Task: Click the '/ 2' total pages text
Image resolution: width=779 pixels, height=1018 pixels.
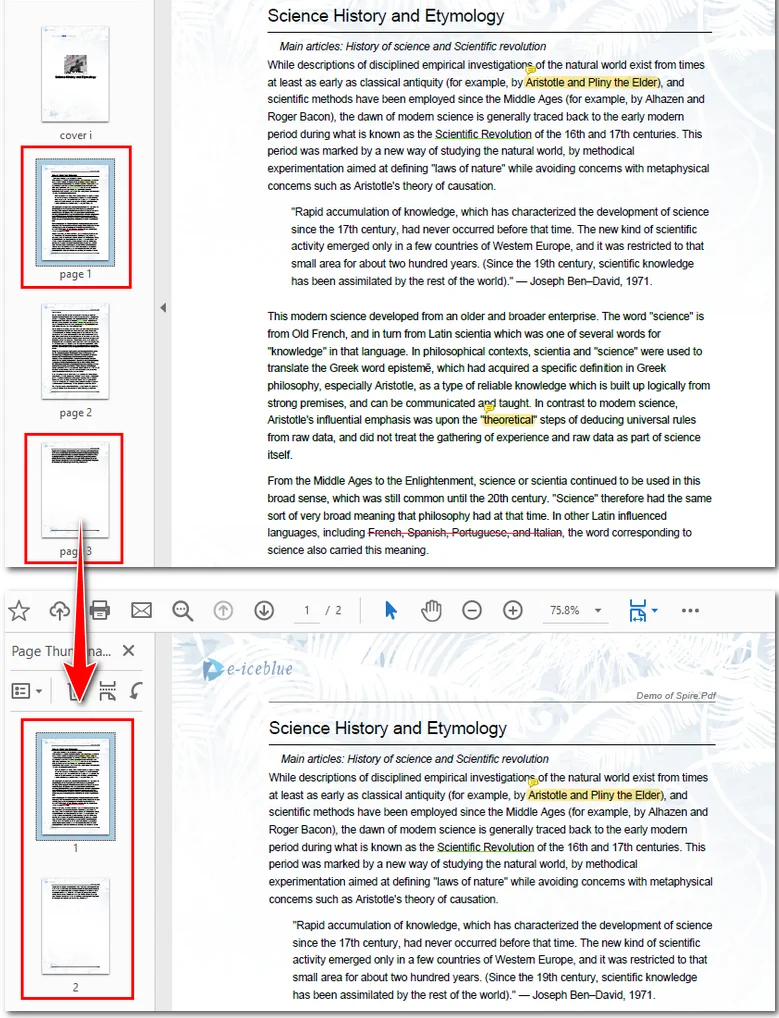Action: (x=333, y=610)
